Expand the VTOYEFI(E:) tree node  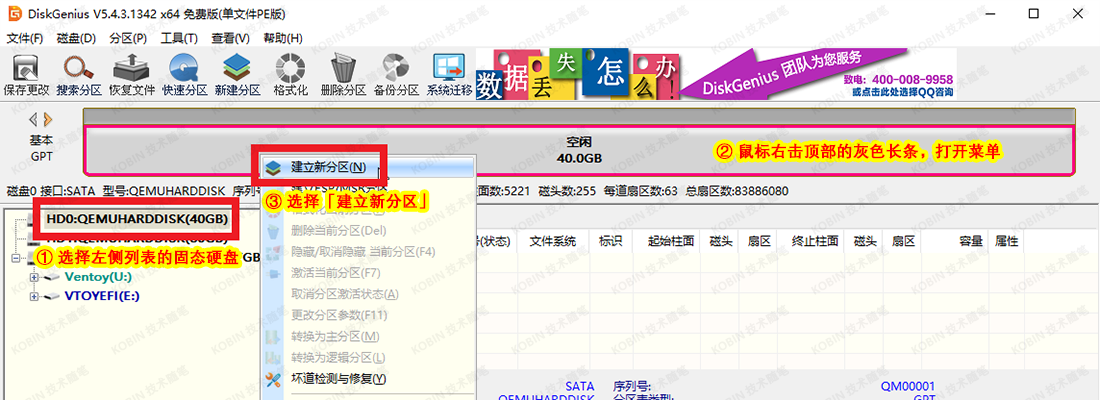pos(34,296)
